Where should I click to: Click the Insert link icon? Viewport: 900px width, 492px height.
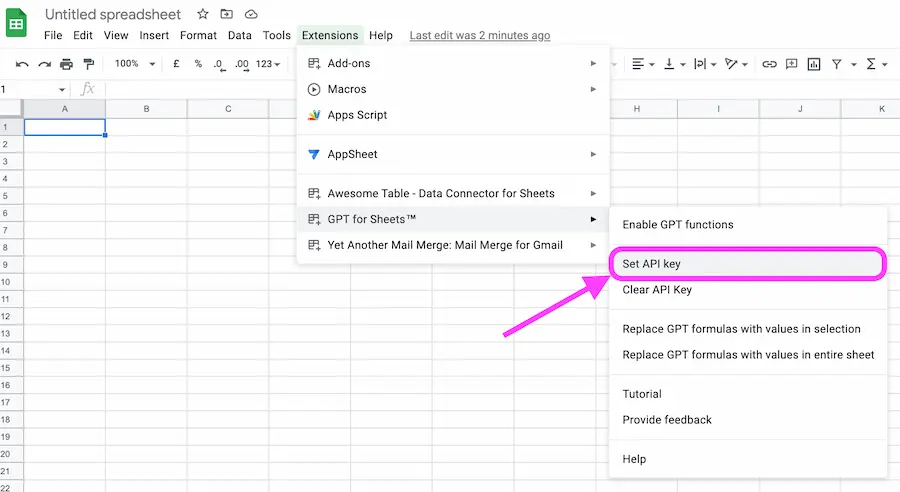click(769, 64)
